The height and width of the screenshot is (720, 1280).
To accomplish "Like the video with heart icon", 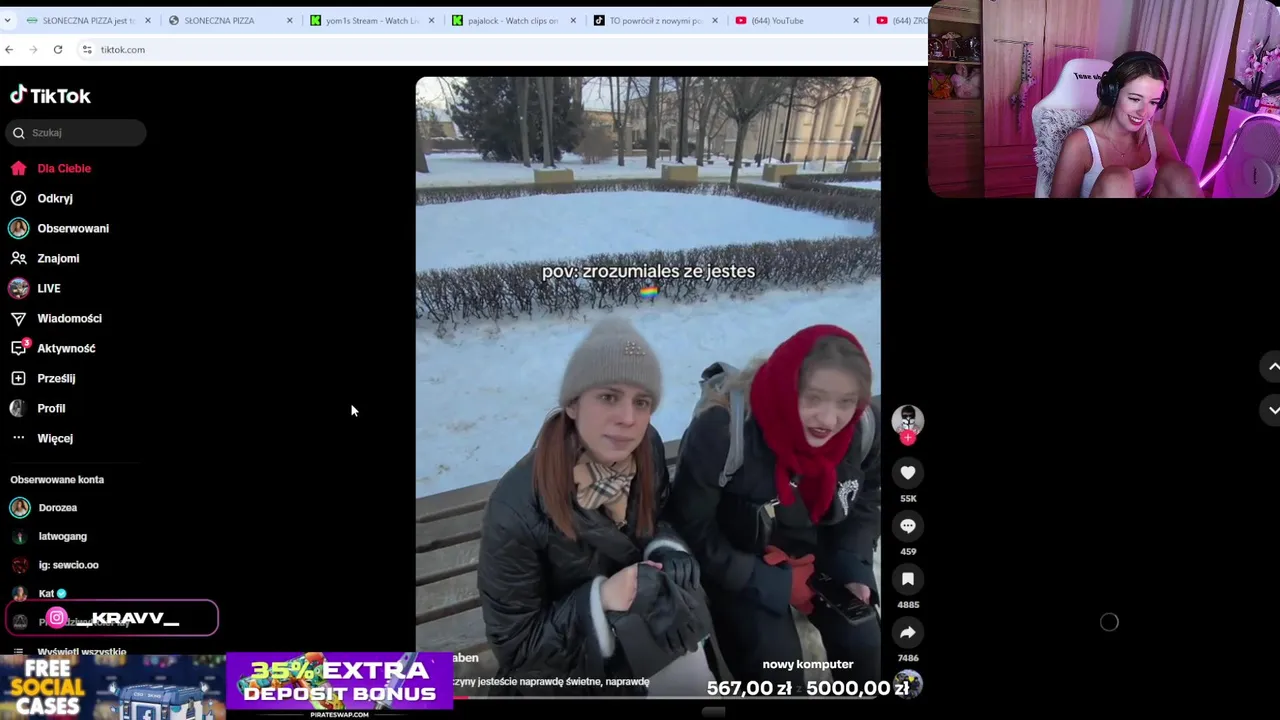I will 908,473.
